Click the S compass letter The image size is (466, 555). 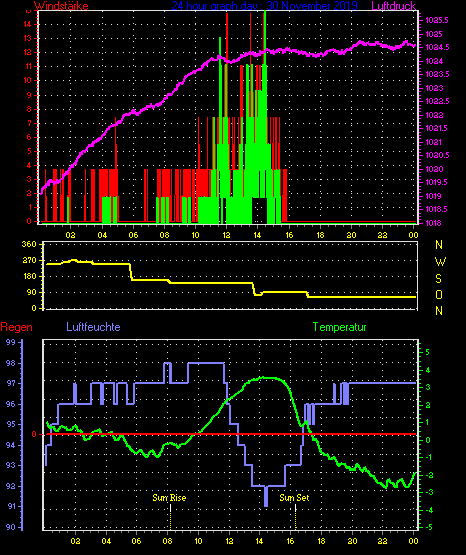click(438, 279)
